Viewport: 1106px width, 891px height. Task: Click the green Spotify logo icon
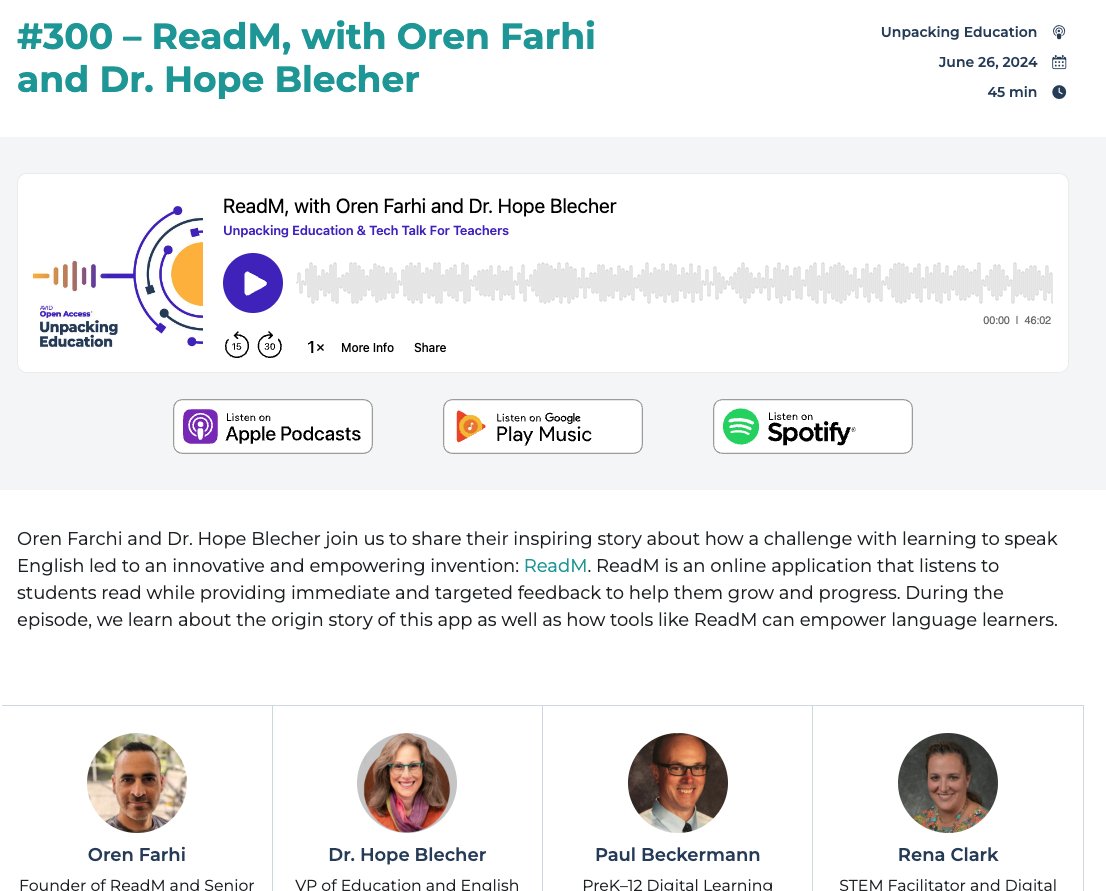click(x=741, y=427)
